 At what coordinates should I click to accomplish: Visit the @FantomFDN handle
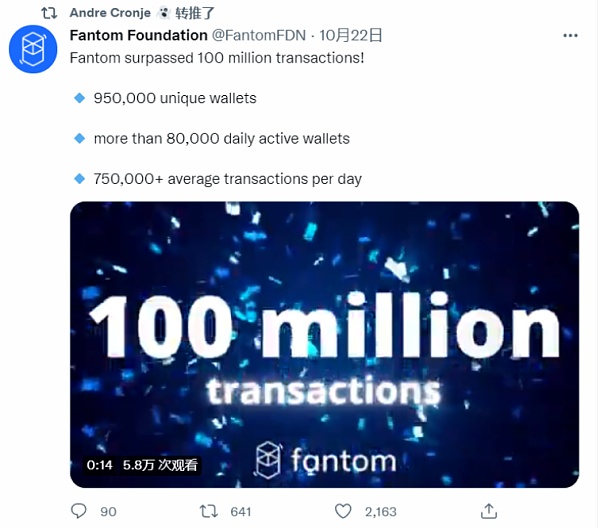(x=259, y=35)
